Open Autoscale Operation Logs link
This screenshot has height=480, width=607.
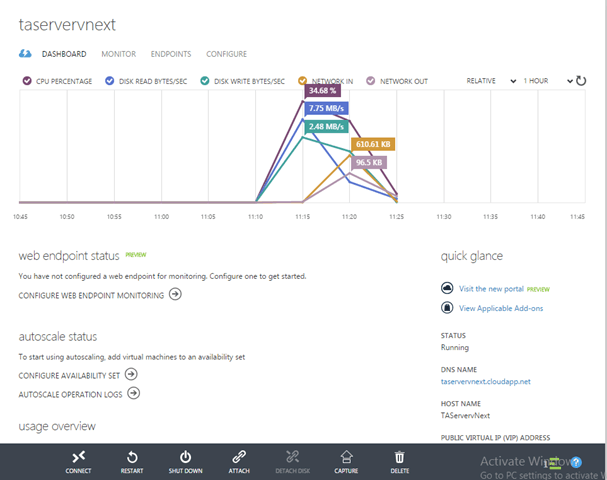70,394
